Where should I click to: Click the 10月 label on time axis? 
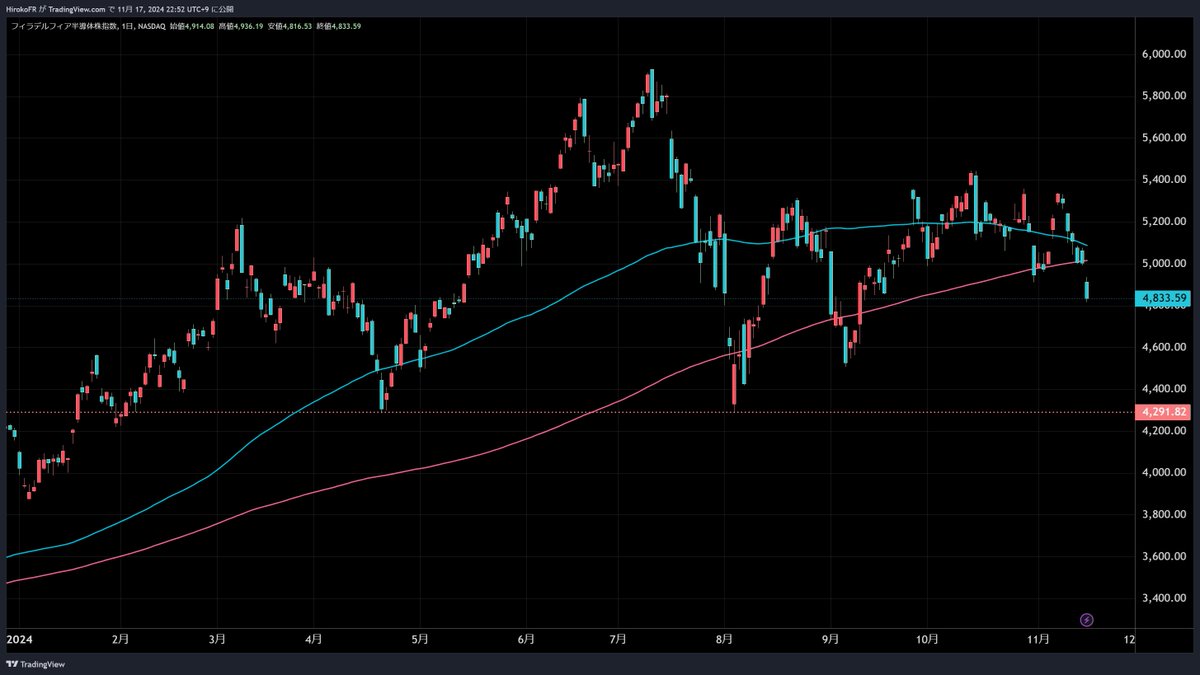[x=927, y=638]
